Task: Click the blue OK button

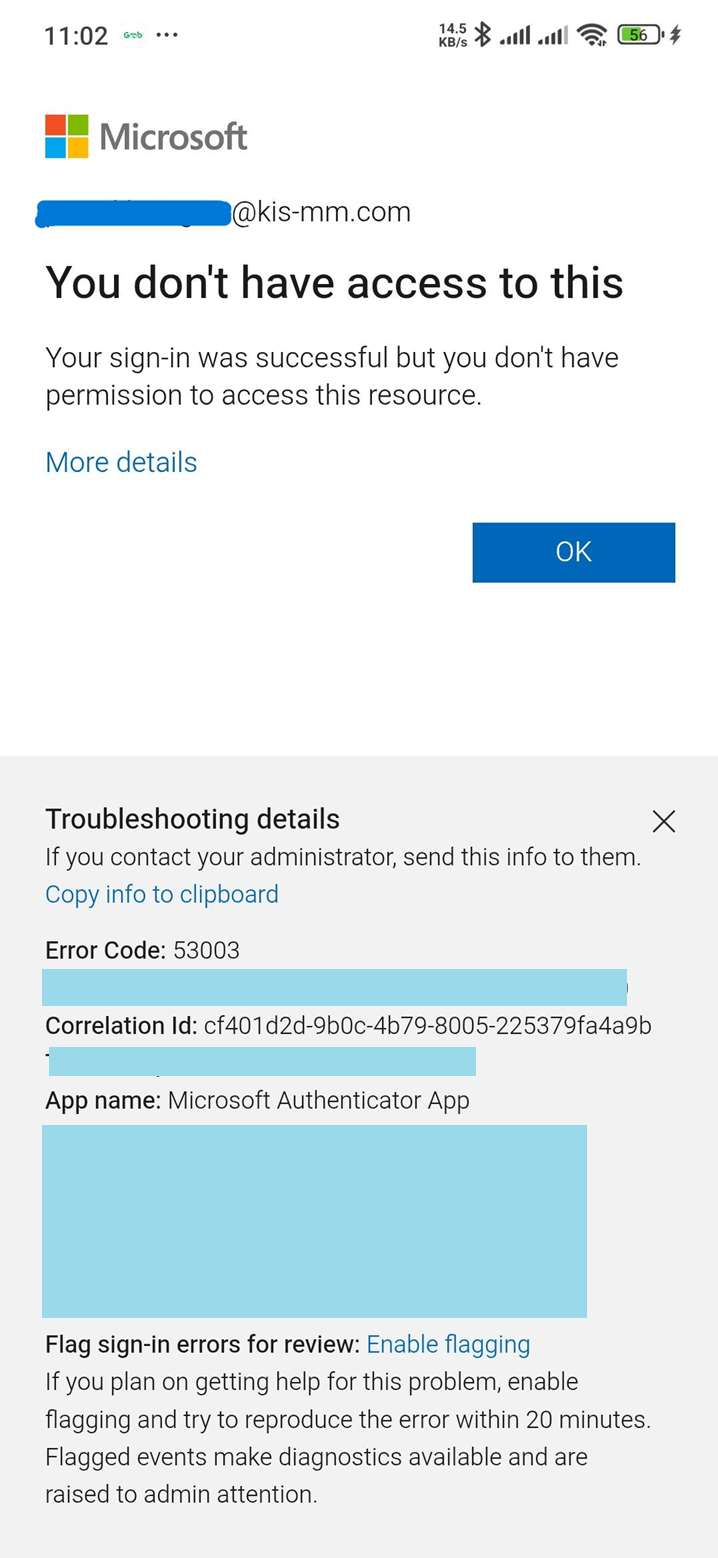Action: click(x=574, y=552)
